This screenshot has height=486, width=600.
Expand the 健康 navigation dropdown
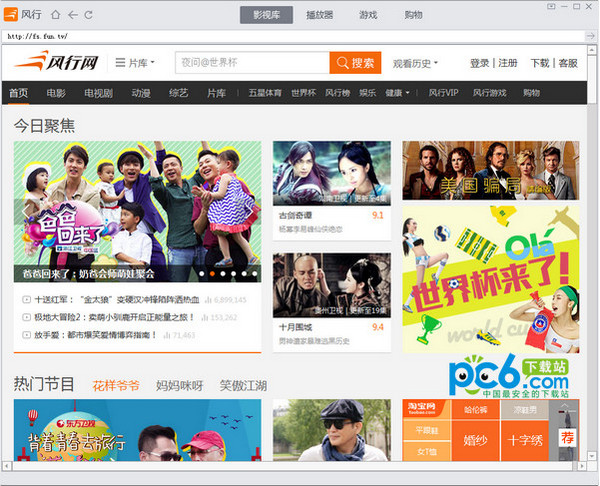click(x=397, y=93)
